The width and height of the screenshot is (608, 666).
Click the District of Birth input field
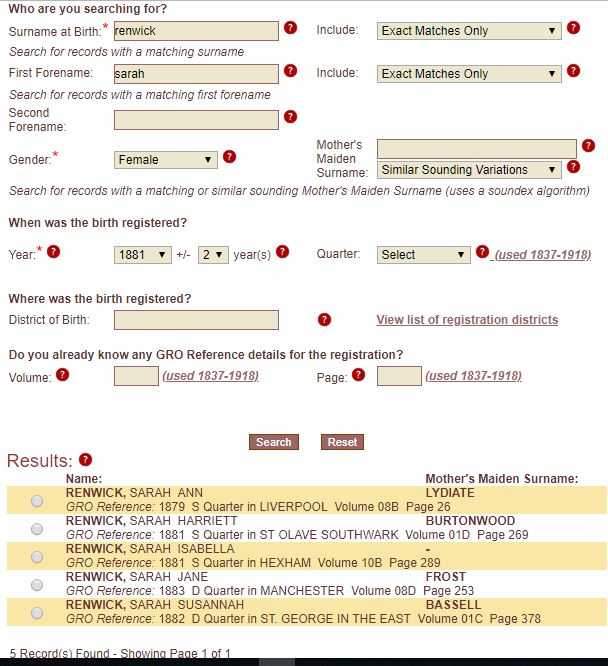click(x=196, y=320)
